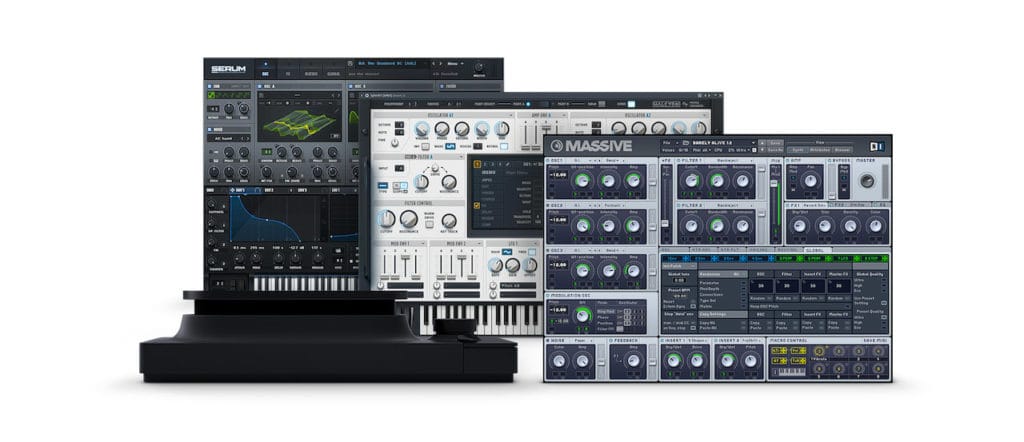The width and height of the screenshot is (1024, 442).
Task: Click the Serum logo
Action: [229, 69]
